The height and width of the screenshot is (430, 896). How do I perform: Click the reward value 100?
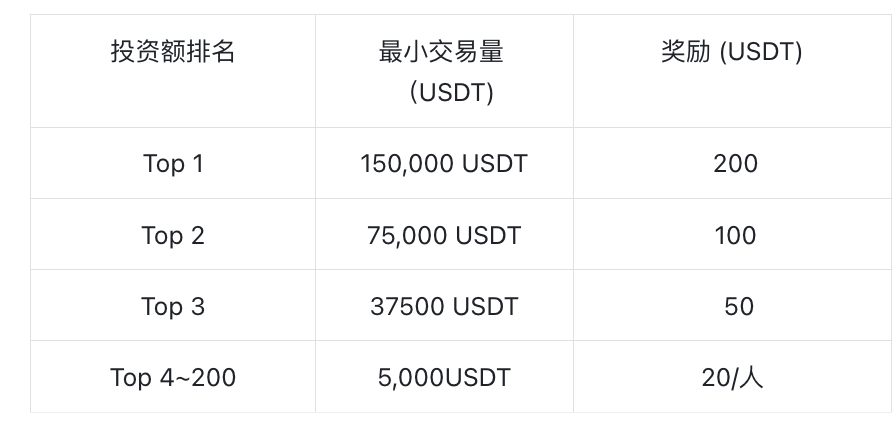735,235
